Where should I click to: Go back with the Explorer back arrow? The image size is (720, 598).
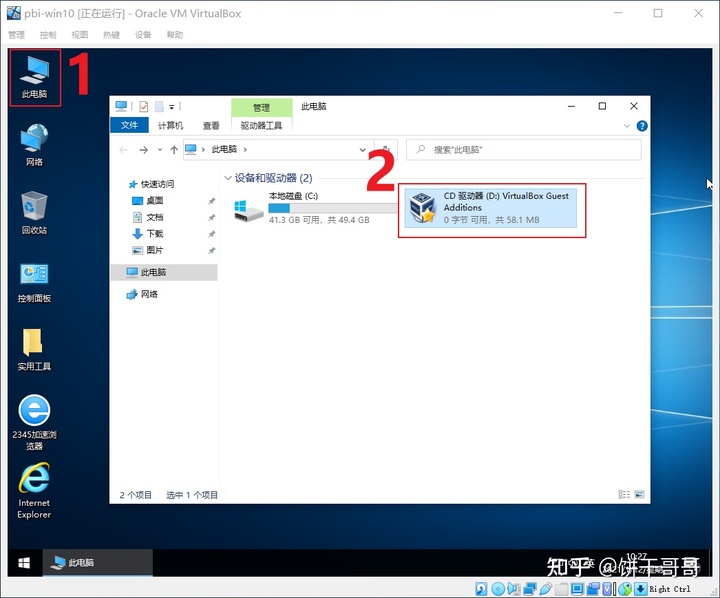click(x=123, y=150)
